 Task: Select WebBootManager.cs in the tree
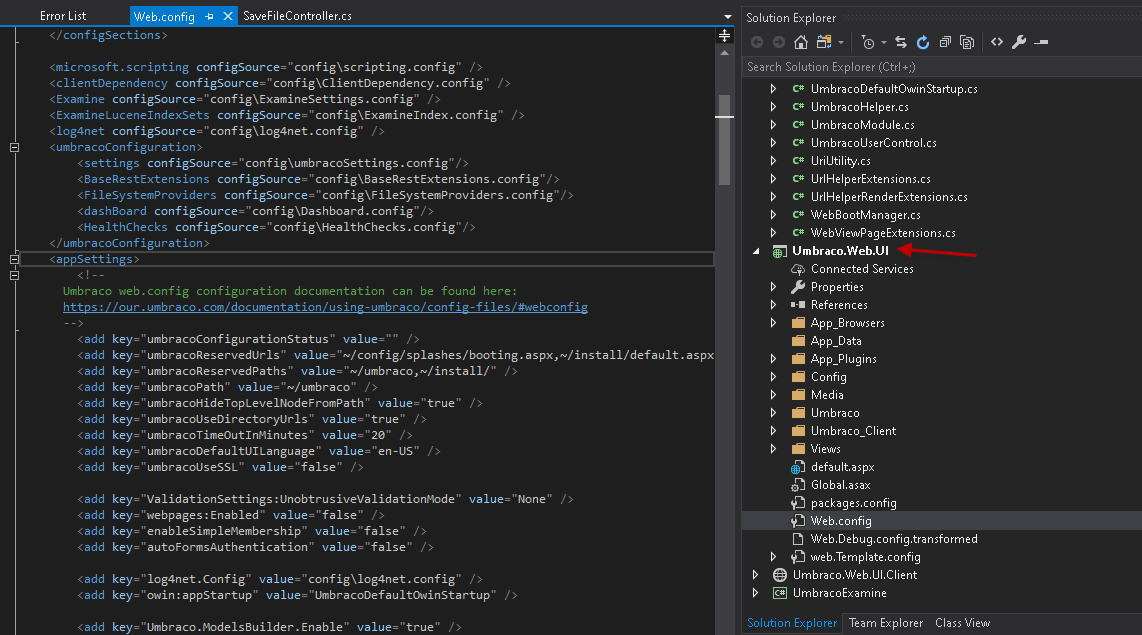point(865,215)
